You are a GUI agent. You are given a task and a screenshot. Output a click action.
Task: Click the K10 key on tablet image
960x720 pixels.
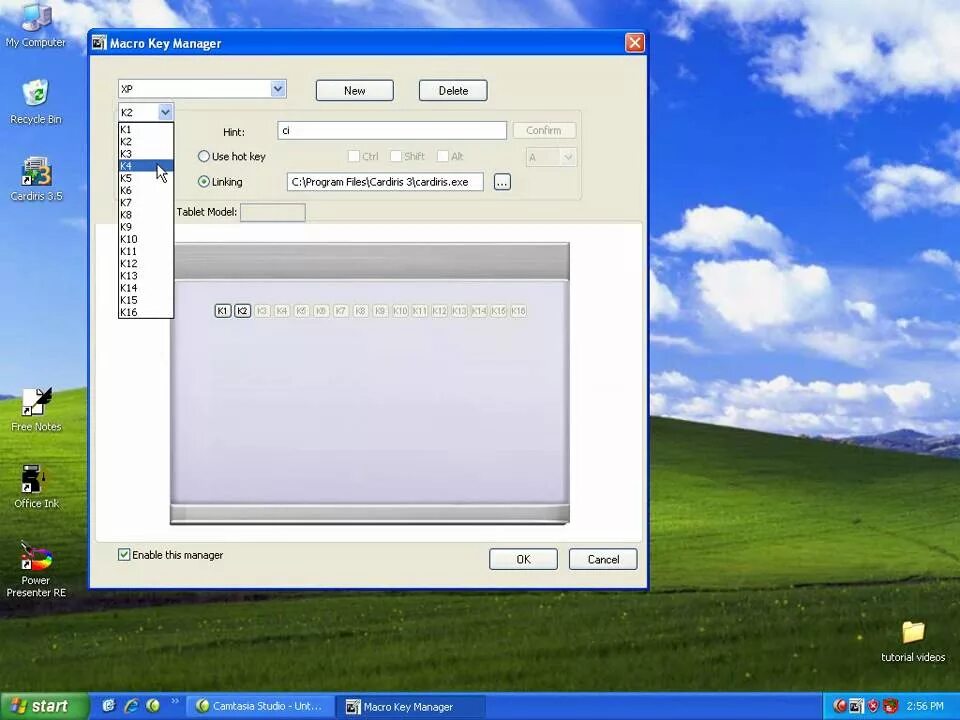coord(400,311)
